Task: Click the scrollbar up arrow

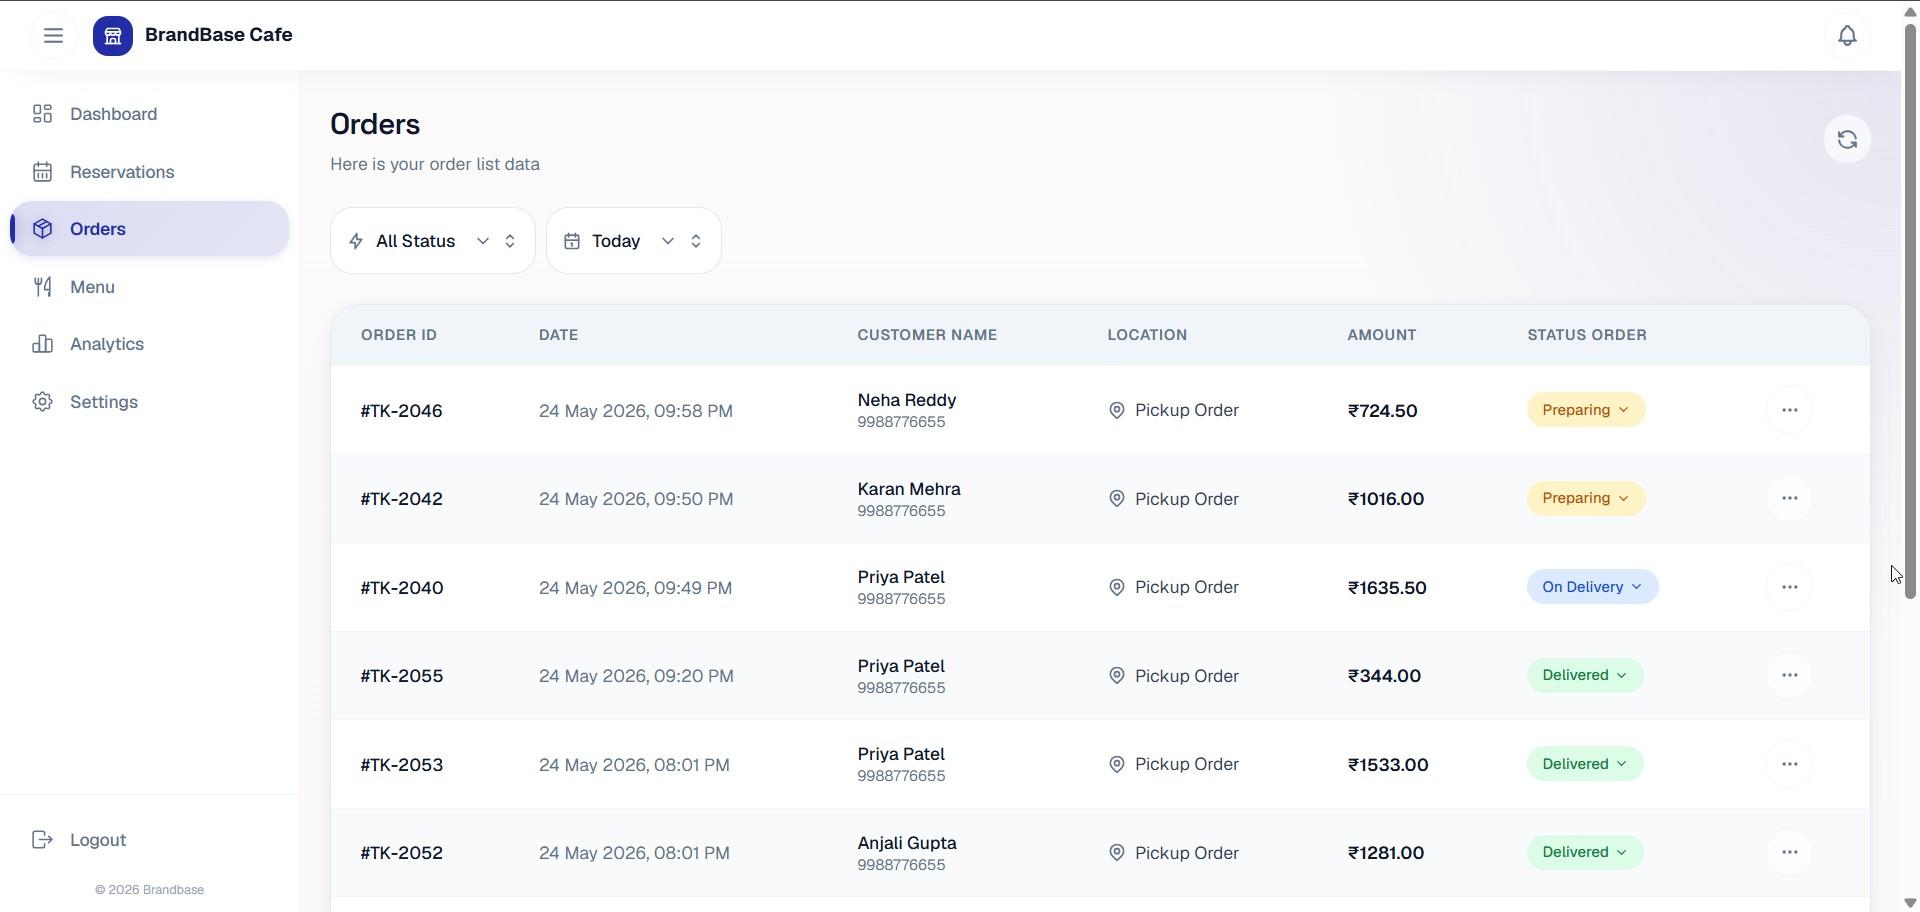Action: [x=1910, y=11]
